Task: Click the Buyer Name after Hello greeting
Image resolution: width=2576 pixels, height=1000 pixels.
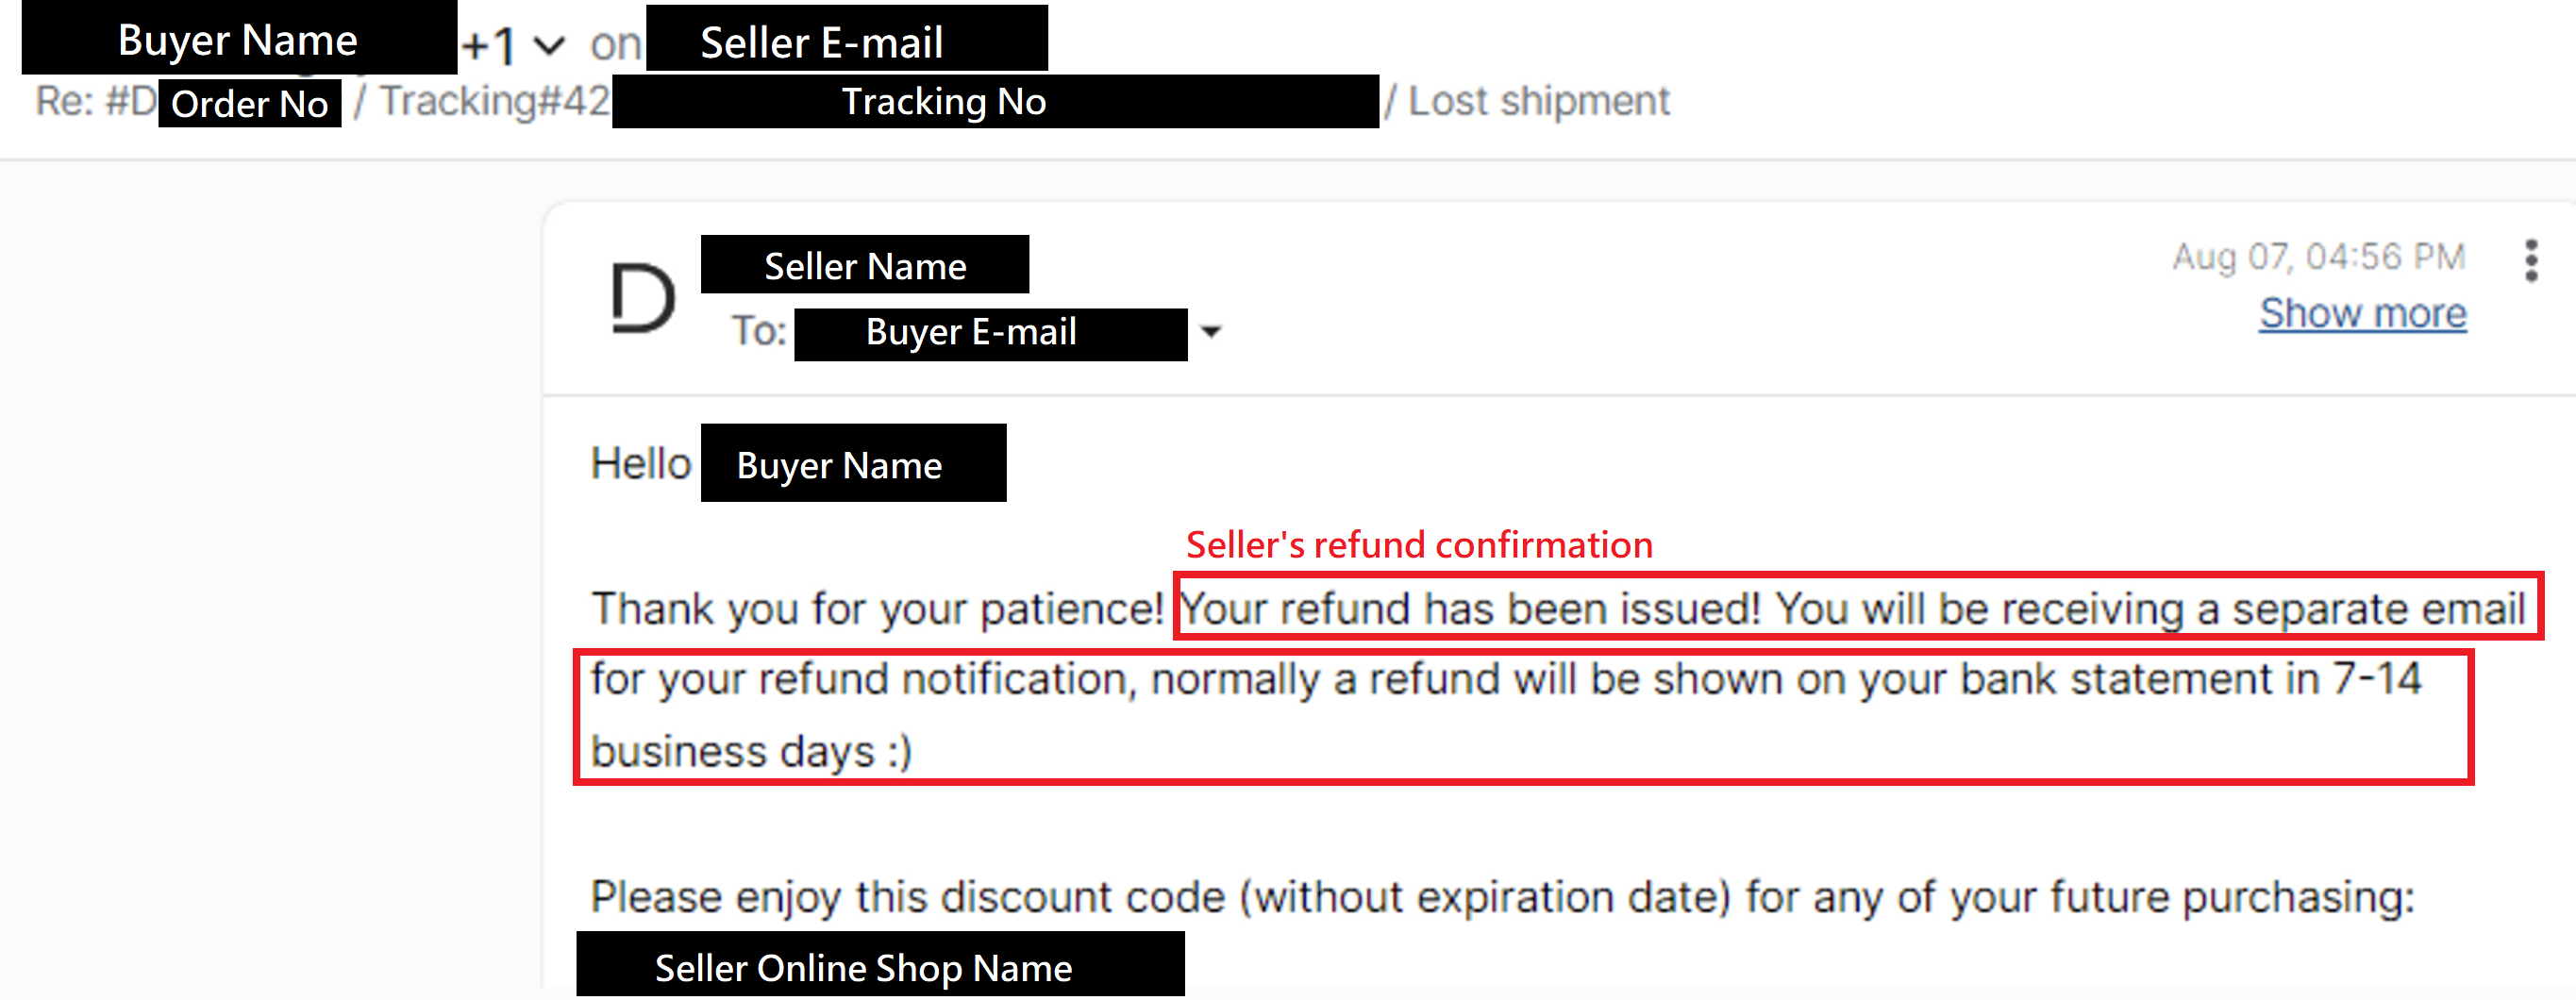Action: coord(853,463)
